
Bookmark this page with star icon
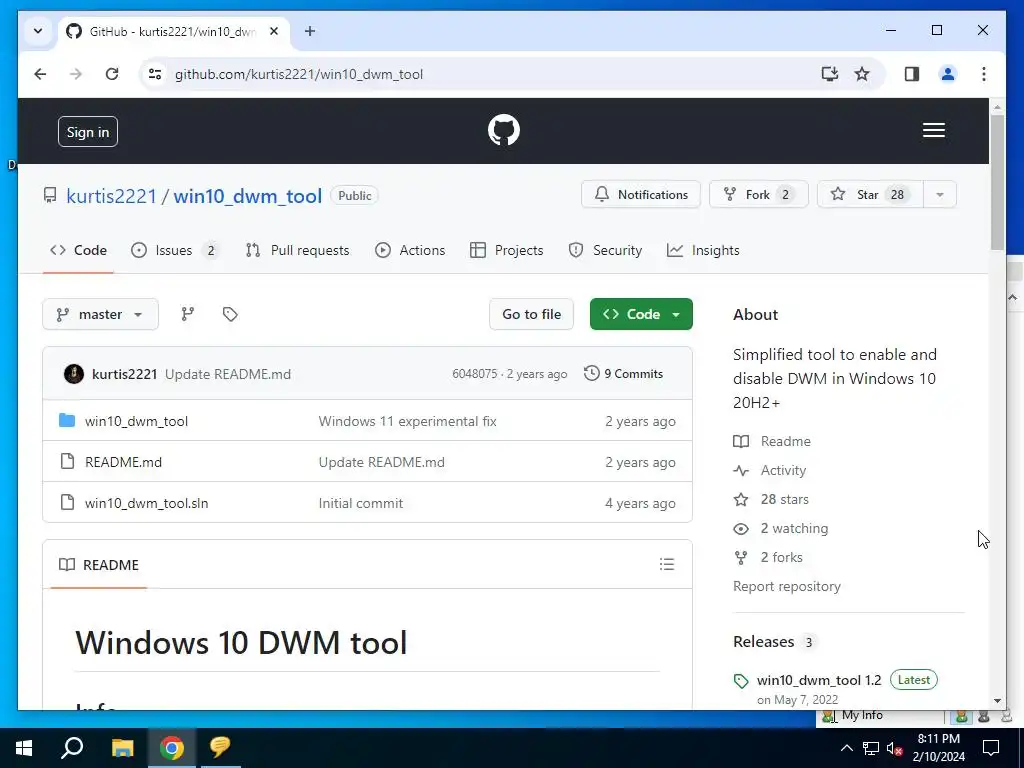pos(862,74)
